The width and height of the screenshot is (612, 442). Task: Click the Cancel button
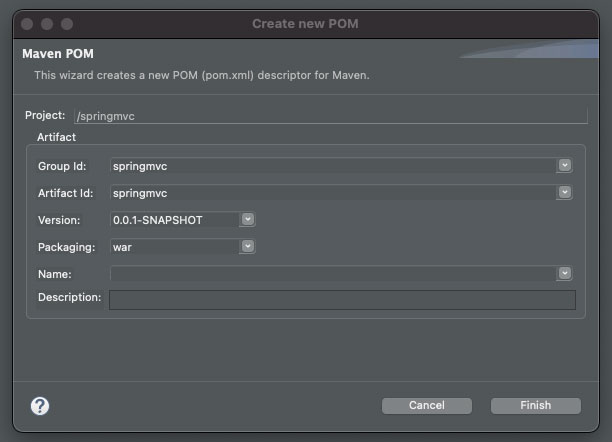pyautogui.click(x=427, y=406)
